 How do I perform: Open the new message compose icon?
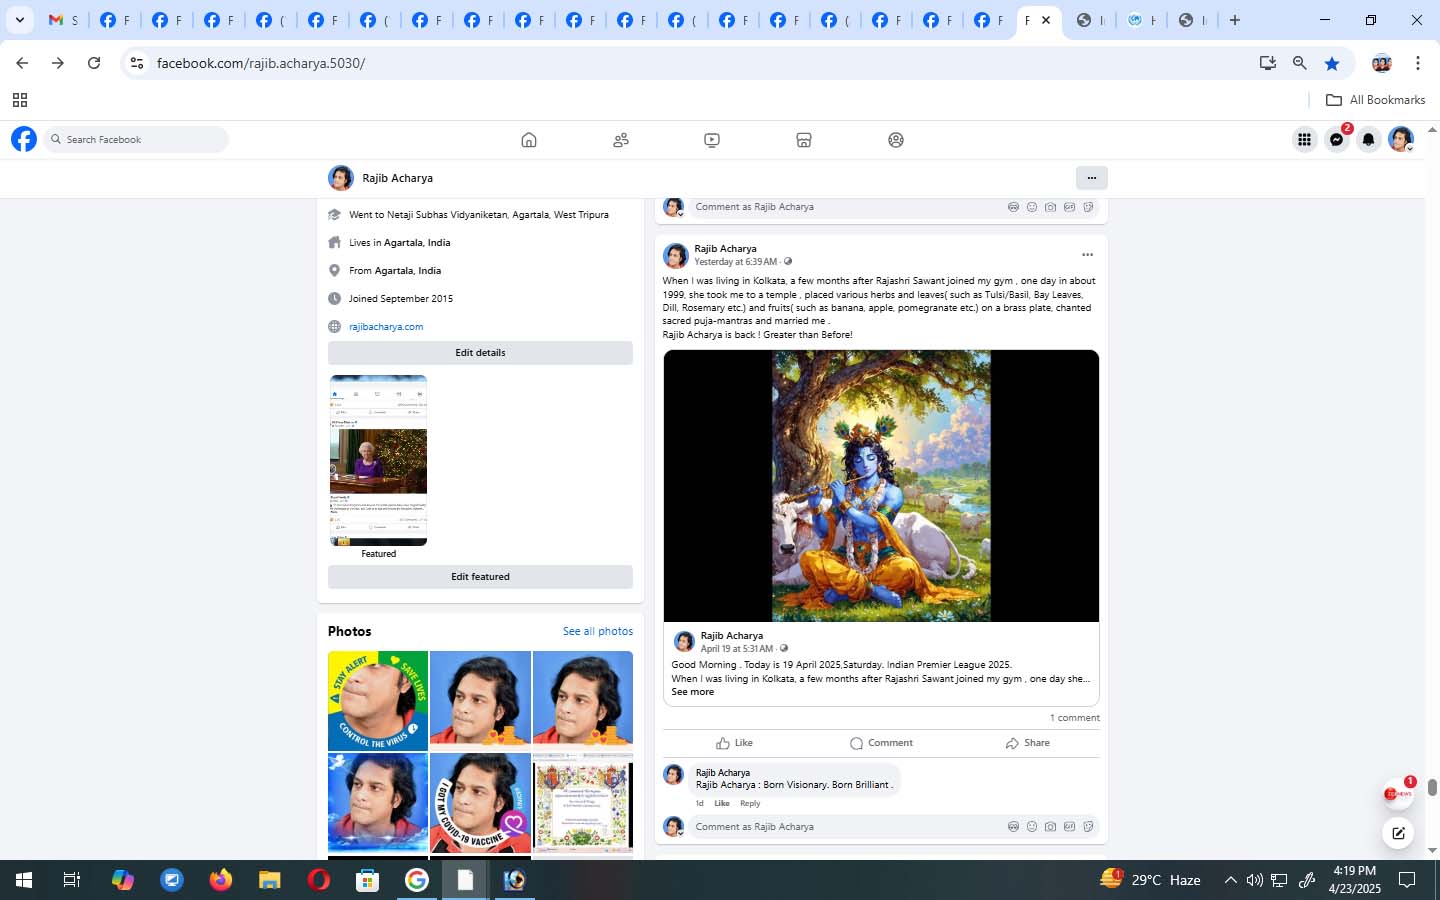1398,833
